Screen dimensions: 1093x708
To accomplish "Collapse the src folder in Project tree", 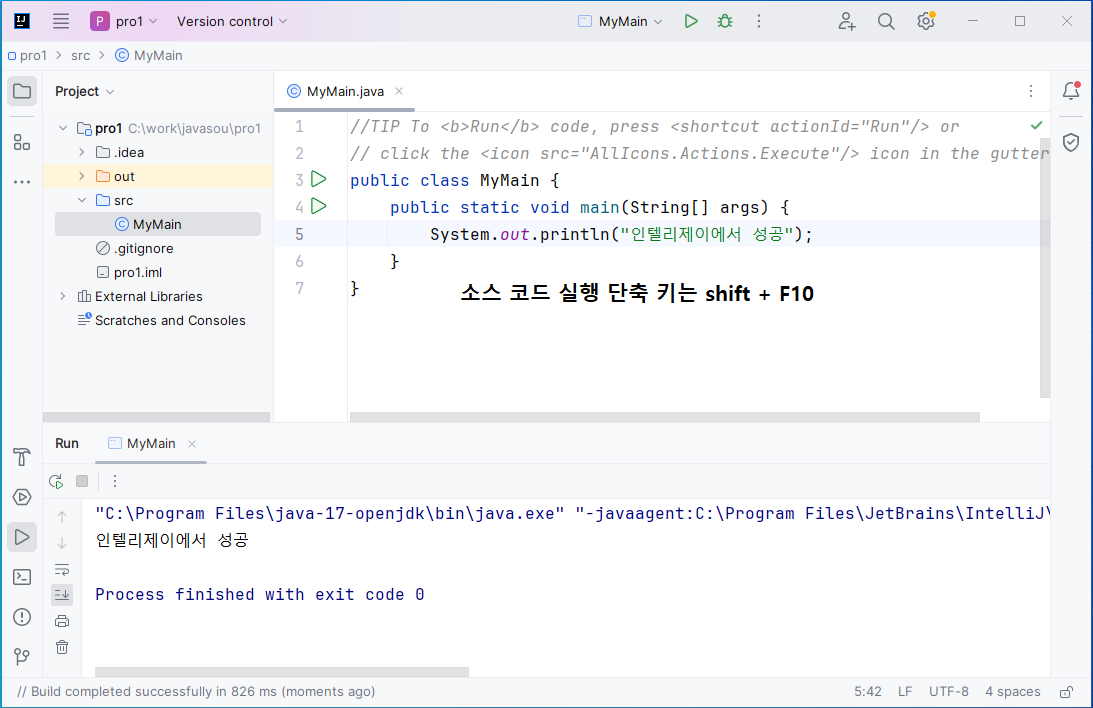I will point(83,199).
